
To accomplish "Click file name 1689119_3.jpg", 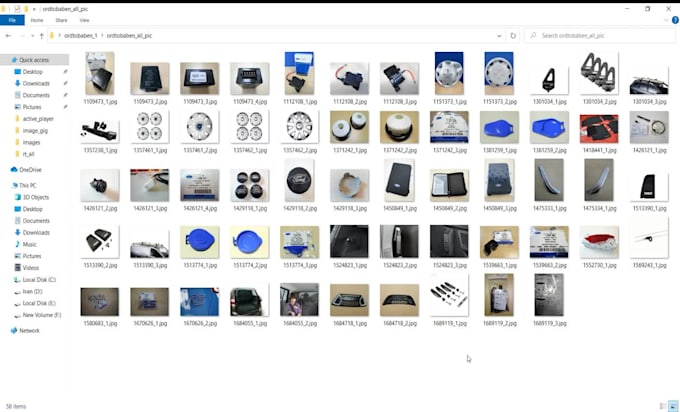I will (549, 324).
